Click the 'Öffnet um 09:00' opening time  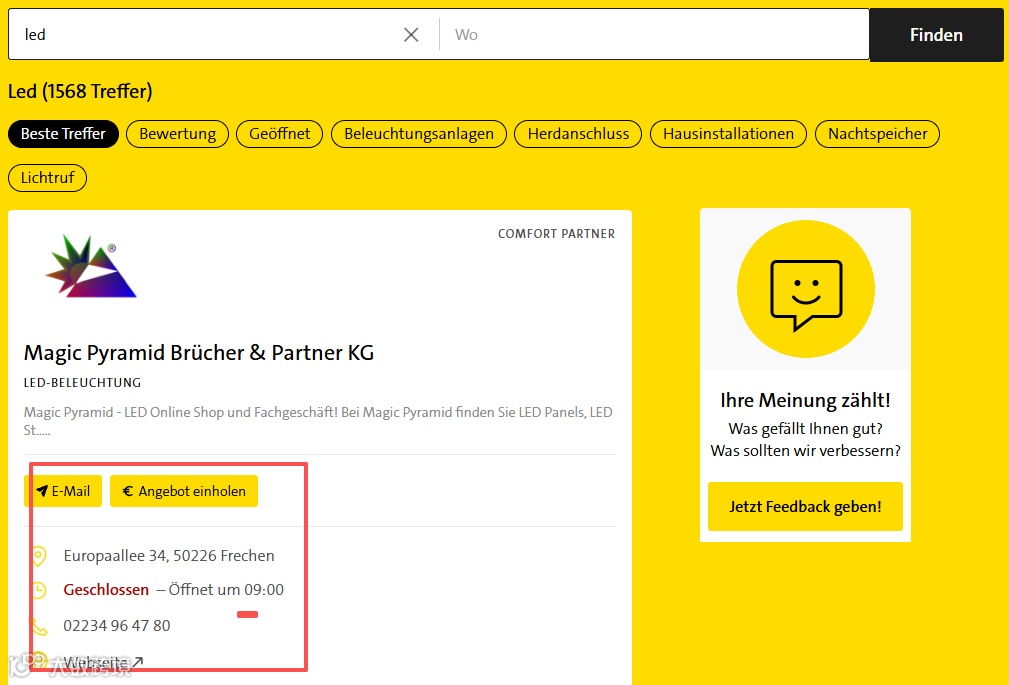226,590
